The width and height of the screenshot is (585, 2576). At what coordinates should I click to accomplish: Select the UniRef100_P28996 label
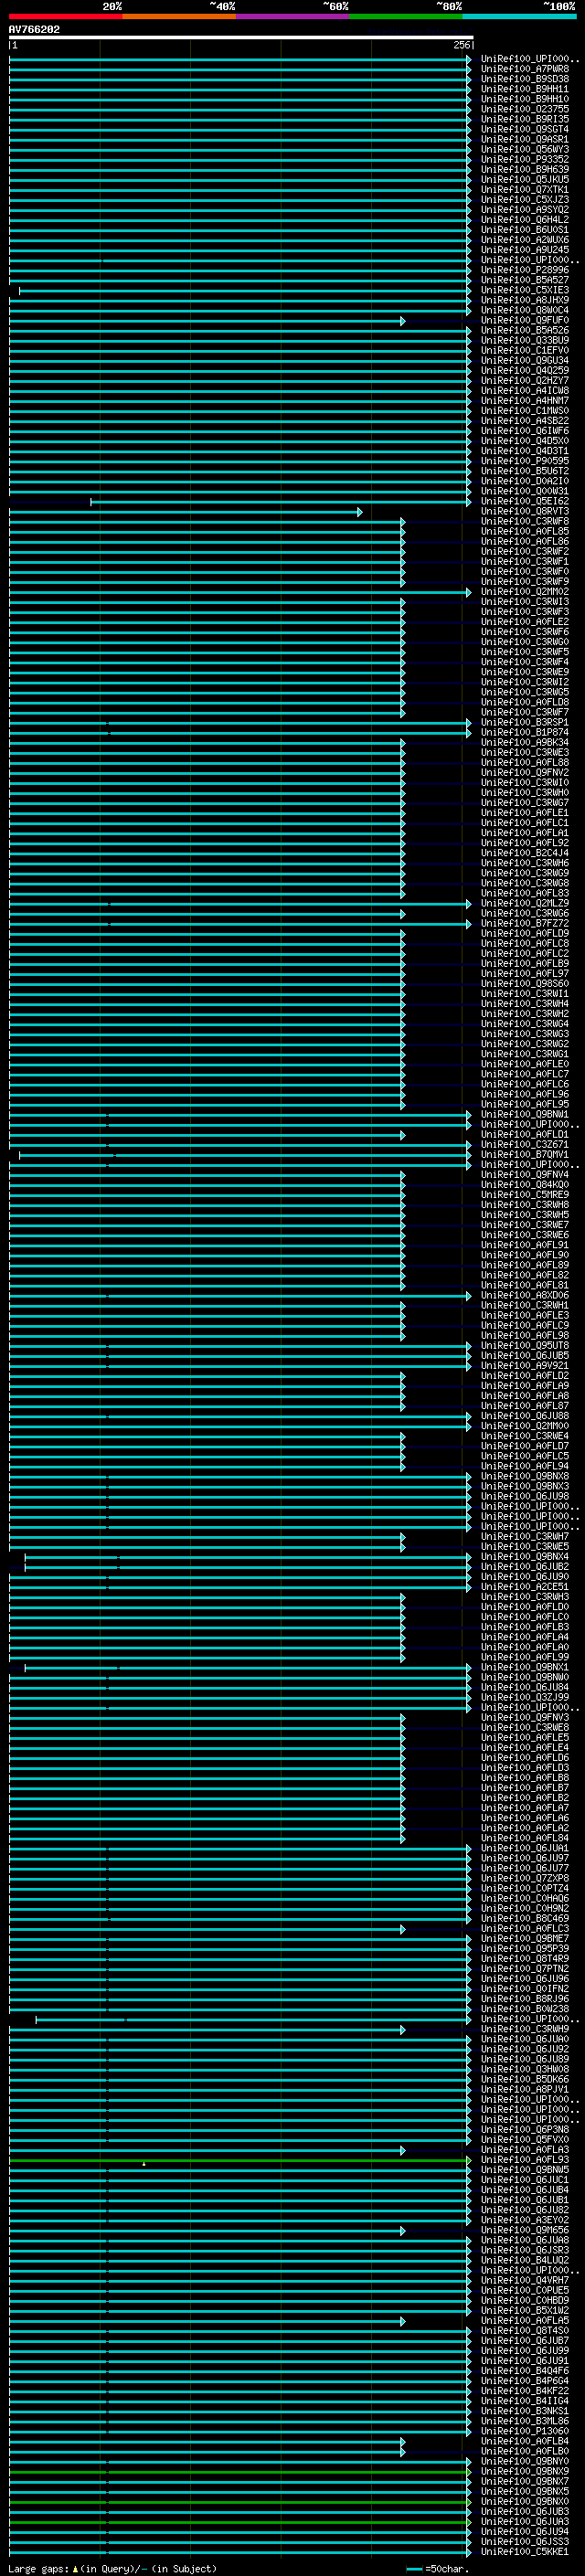[524, 270]
